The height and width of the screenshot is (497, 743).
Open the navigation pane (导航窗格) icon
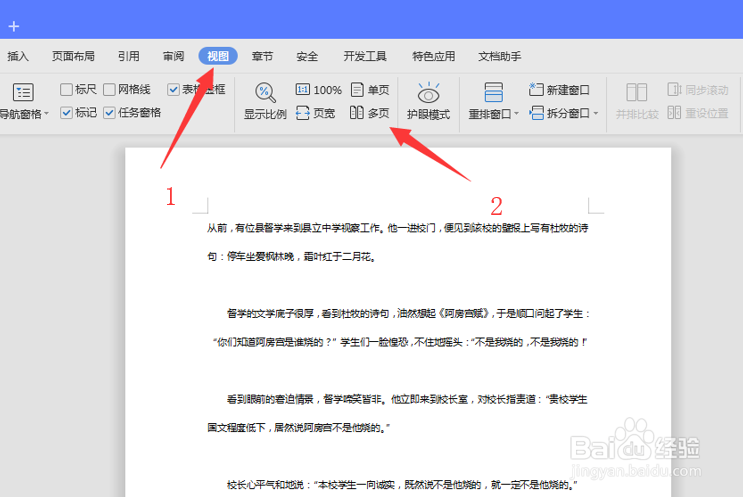coord(23,92)
